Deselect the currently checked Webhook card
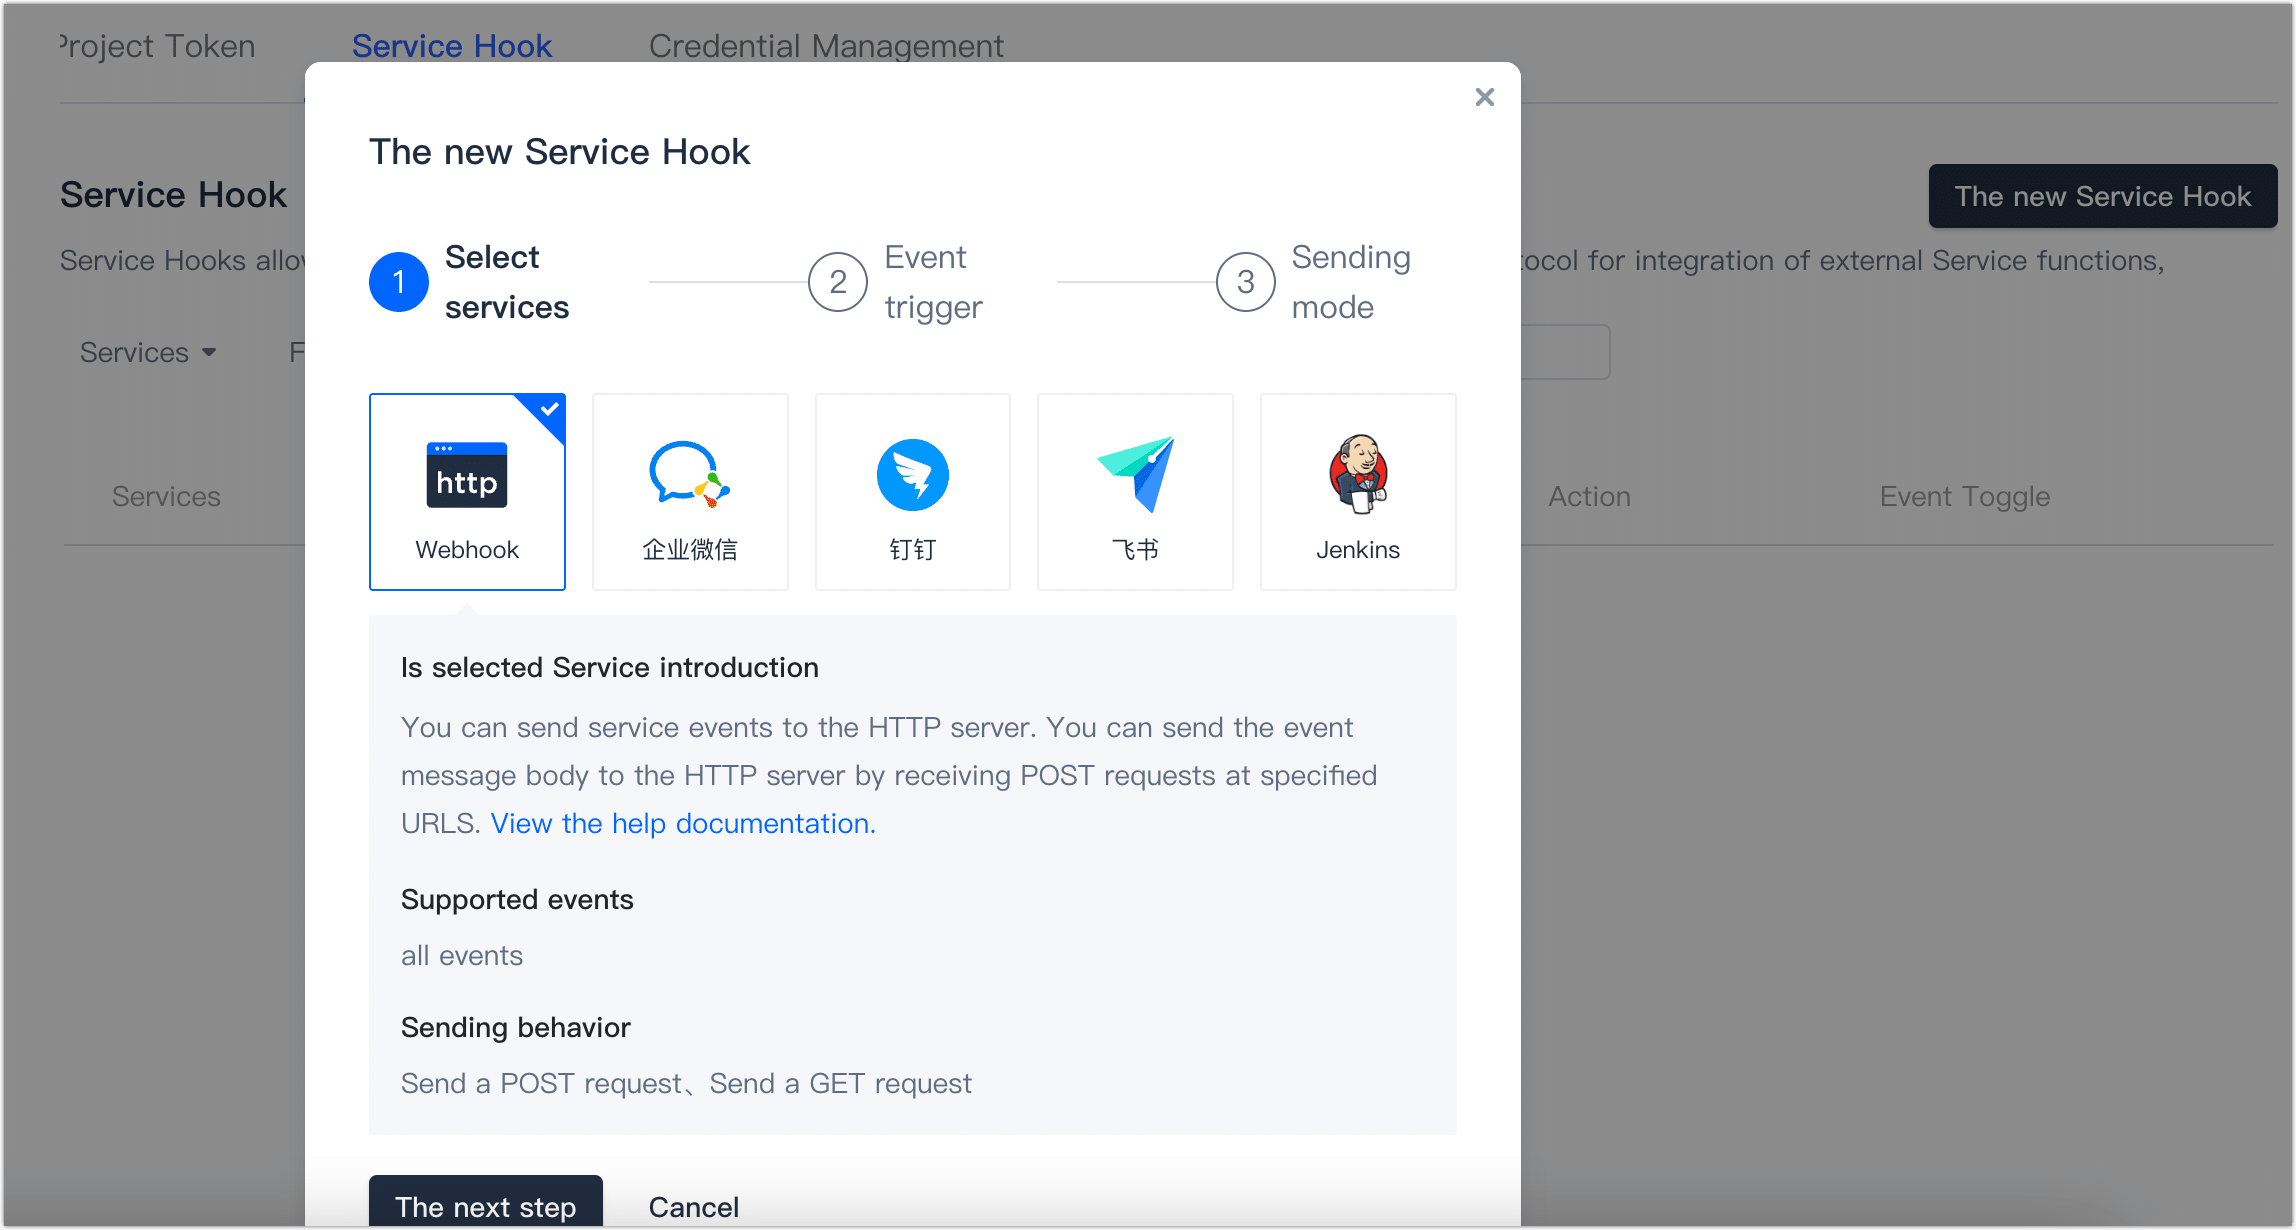The height and width of the screenshot is (1230, 2296). 467,491
